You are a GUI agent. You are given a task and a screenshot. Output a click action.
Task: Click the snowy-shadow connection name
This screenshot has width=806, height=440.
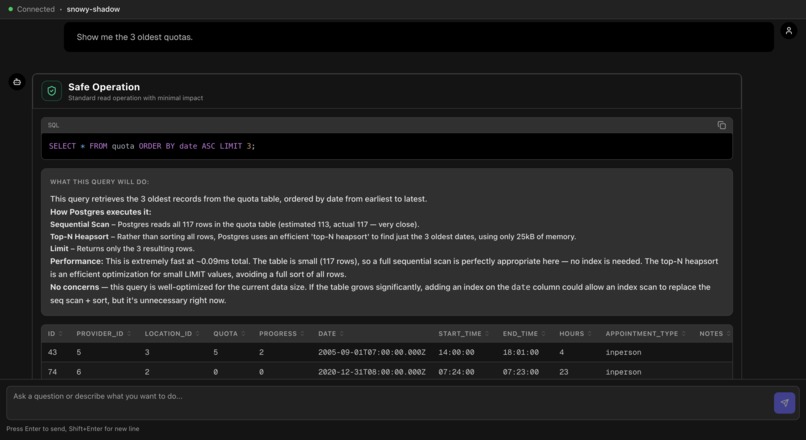(93, 9)
